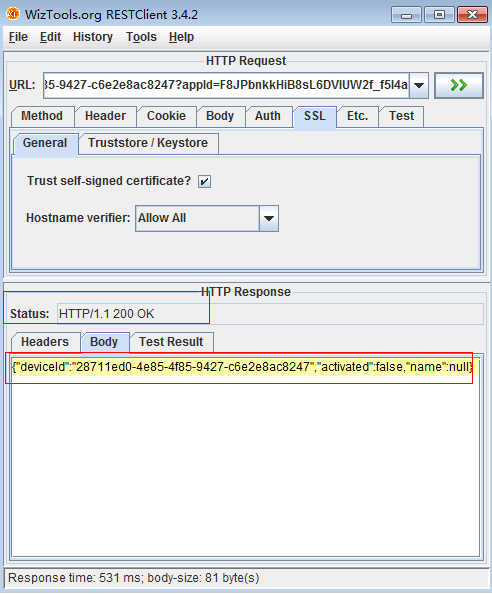Select the SSL tab
Screen dimensions: 492x594
[x=314, y=116]
